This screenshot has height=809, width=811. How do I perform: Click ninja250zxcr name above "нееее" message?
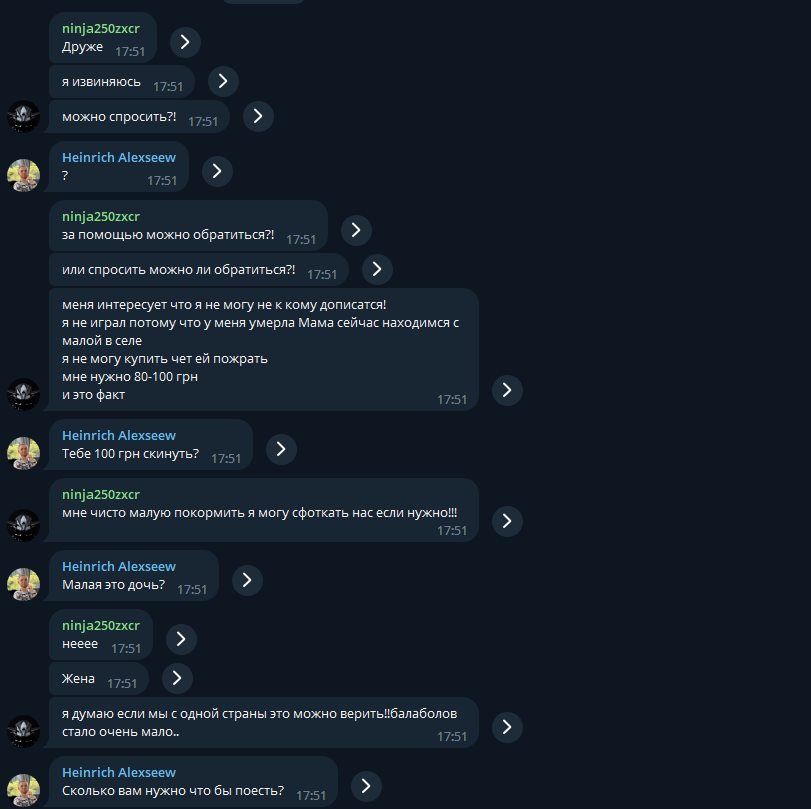tap(101, 625)
